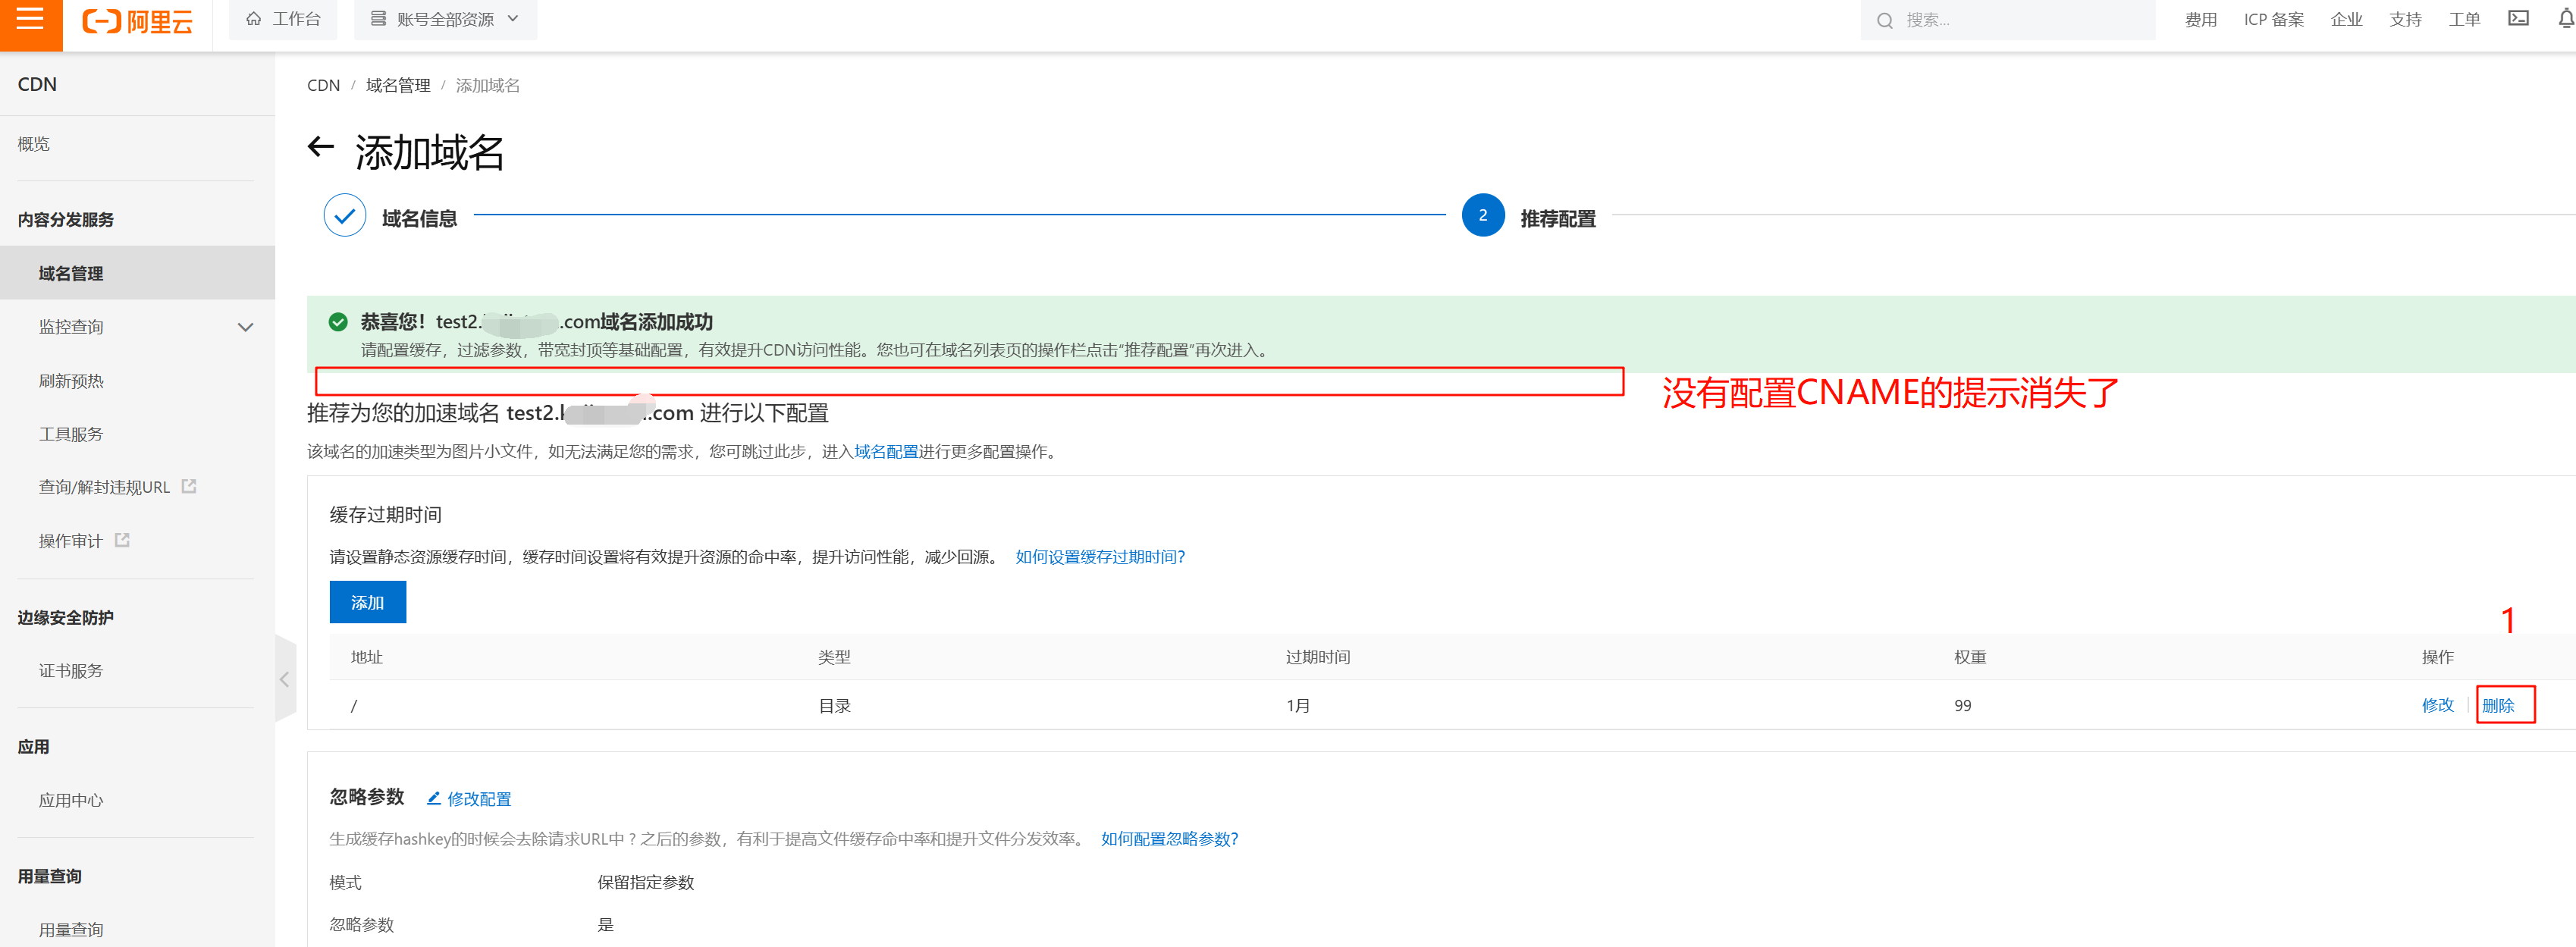Open 域名管理 in the sidebar

click(70, 272)
